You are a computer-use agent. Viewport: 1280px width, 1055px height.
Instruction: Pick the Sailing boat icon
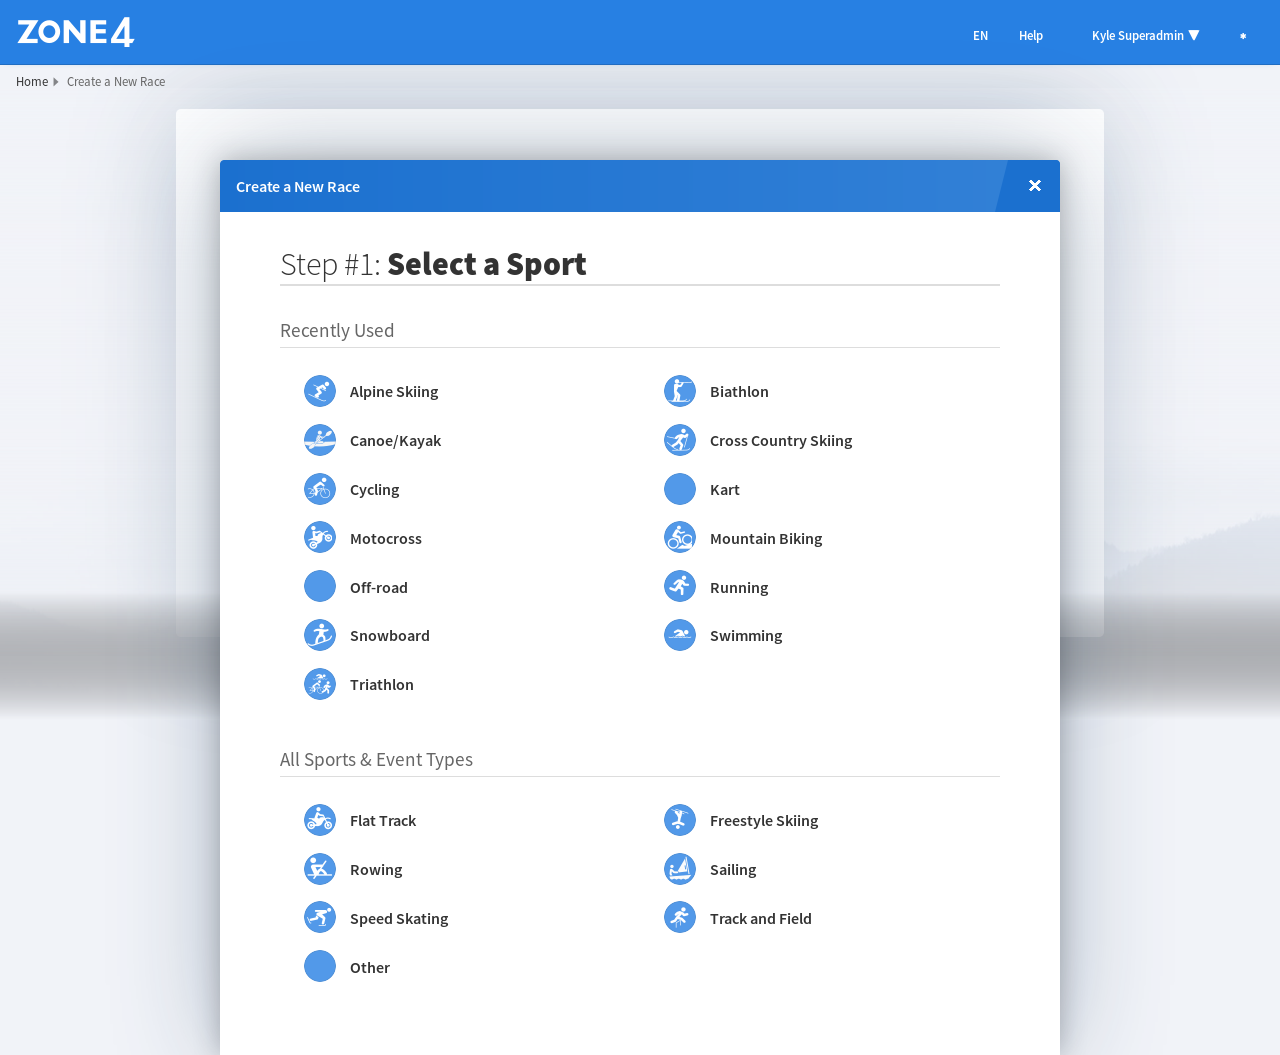point(680,869)
